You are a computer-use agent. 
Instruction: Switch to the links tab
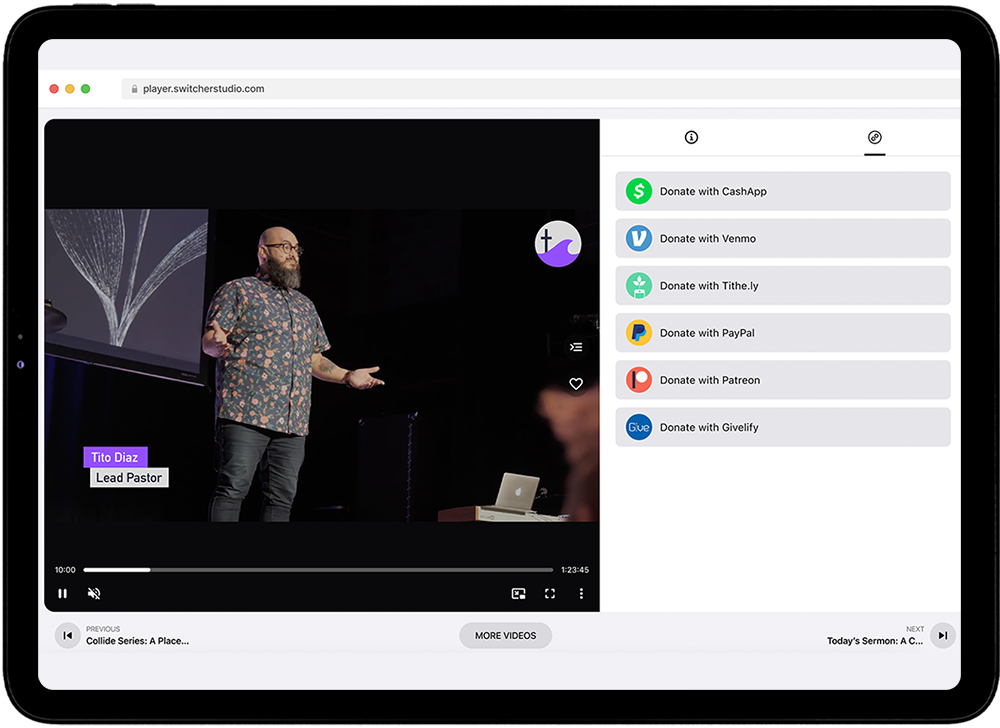875,137
